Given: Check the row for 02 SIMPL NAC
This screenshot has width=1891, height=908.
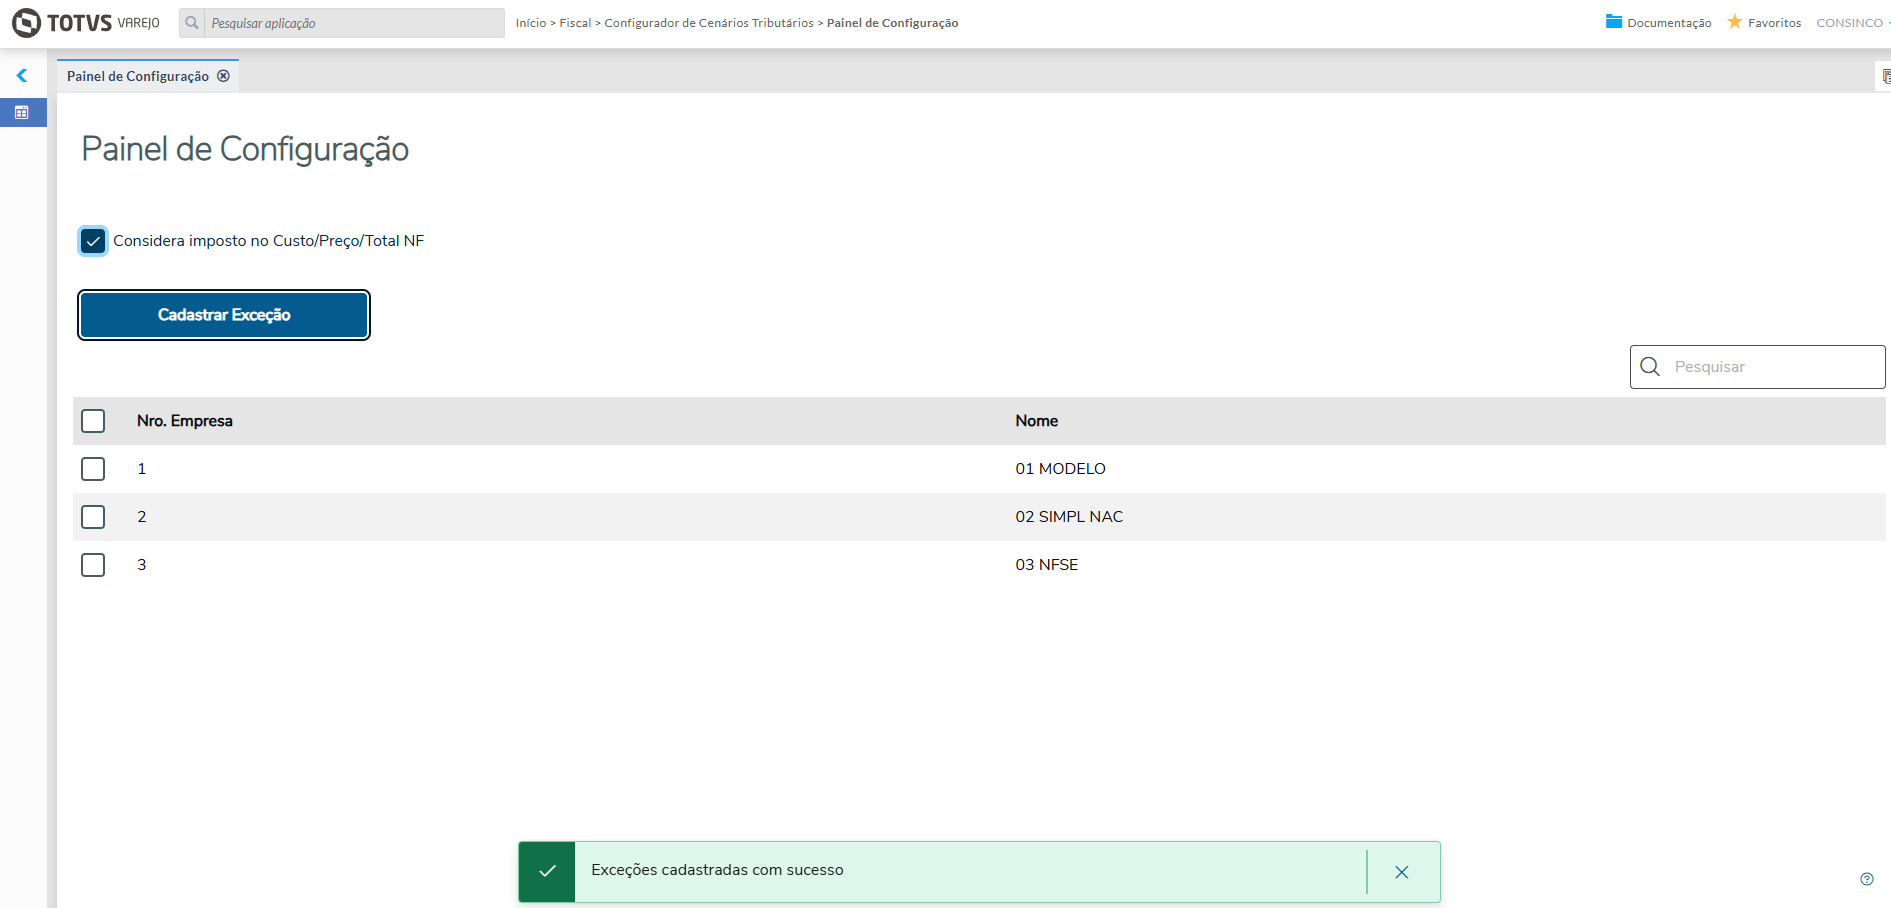Looking at the screenshot, I should [x=93, y=517].
